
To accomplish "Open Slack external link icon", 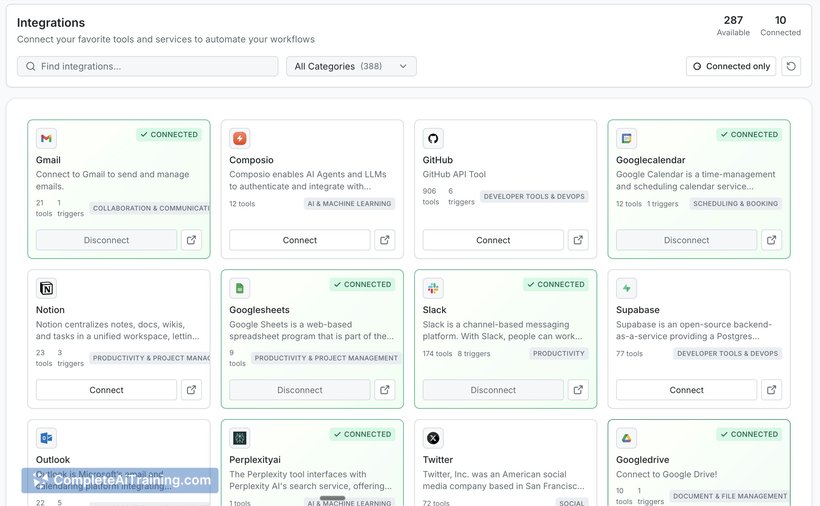I will click(578, 390).
